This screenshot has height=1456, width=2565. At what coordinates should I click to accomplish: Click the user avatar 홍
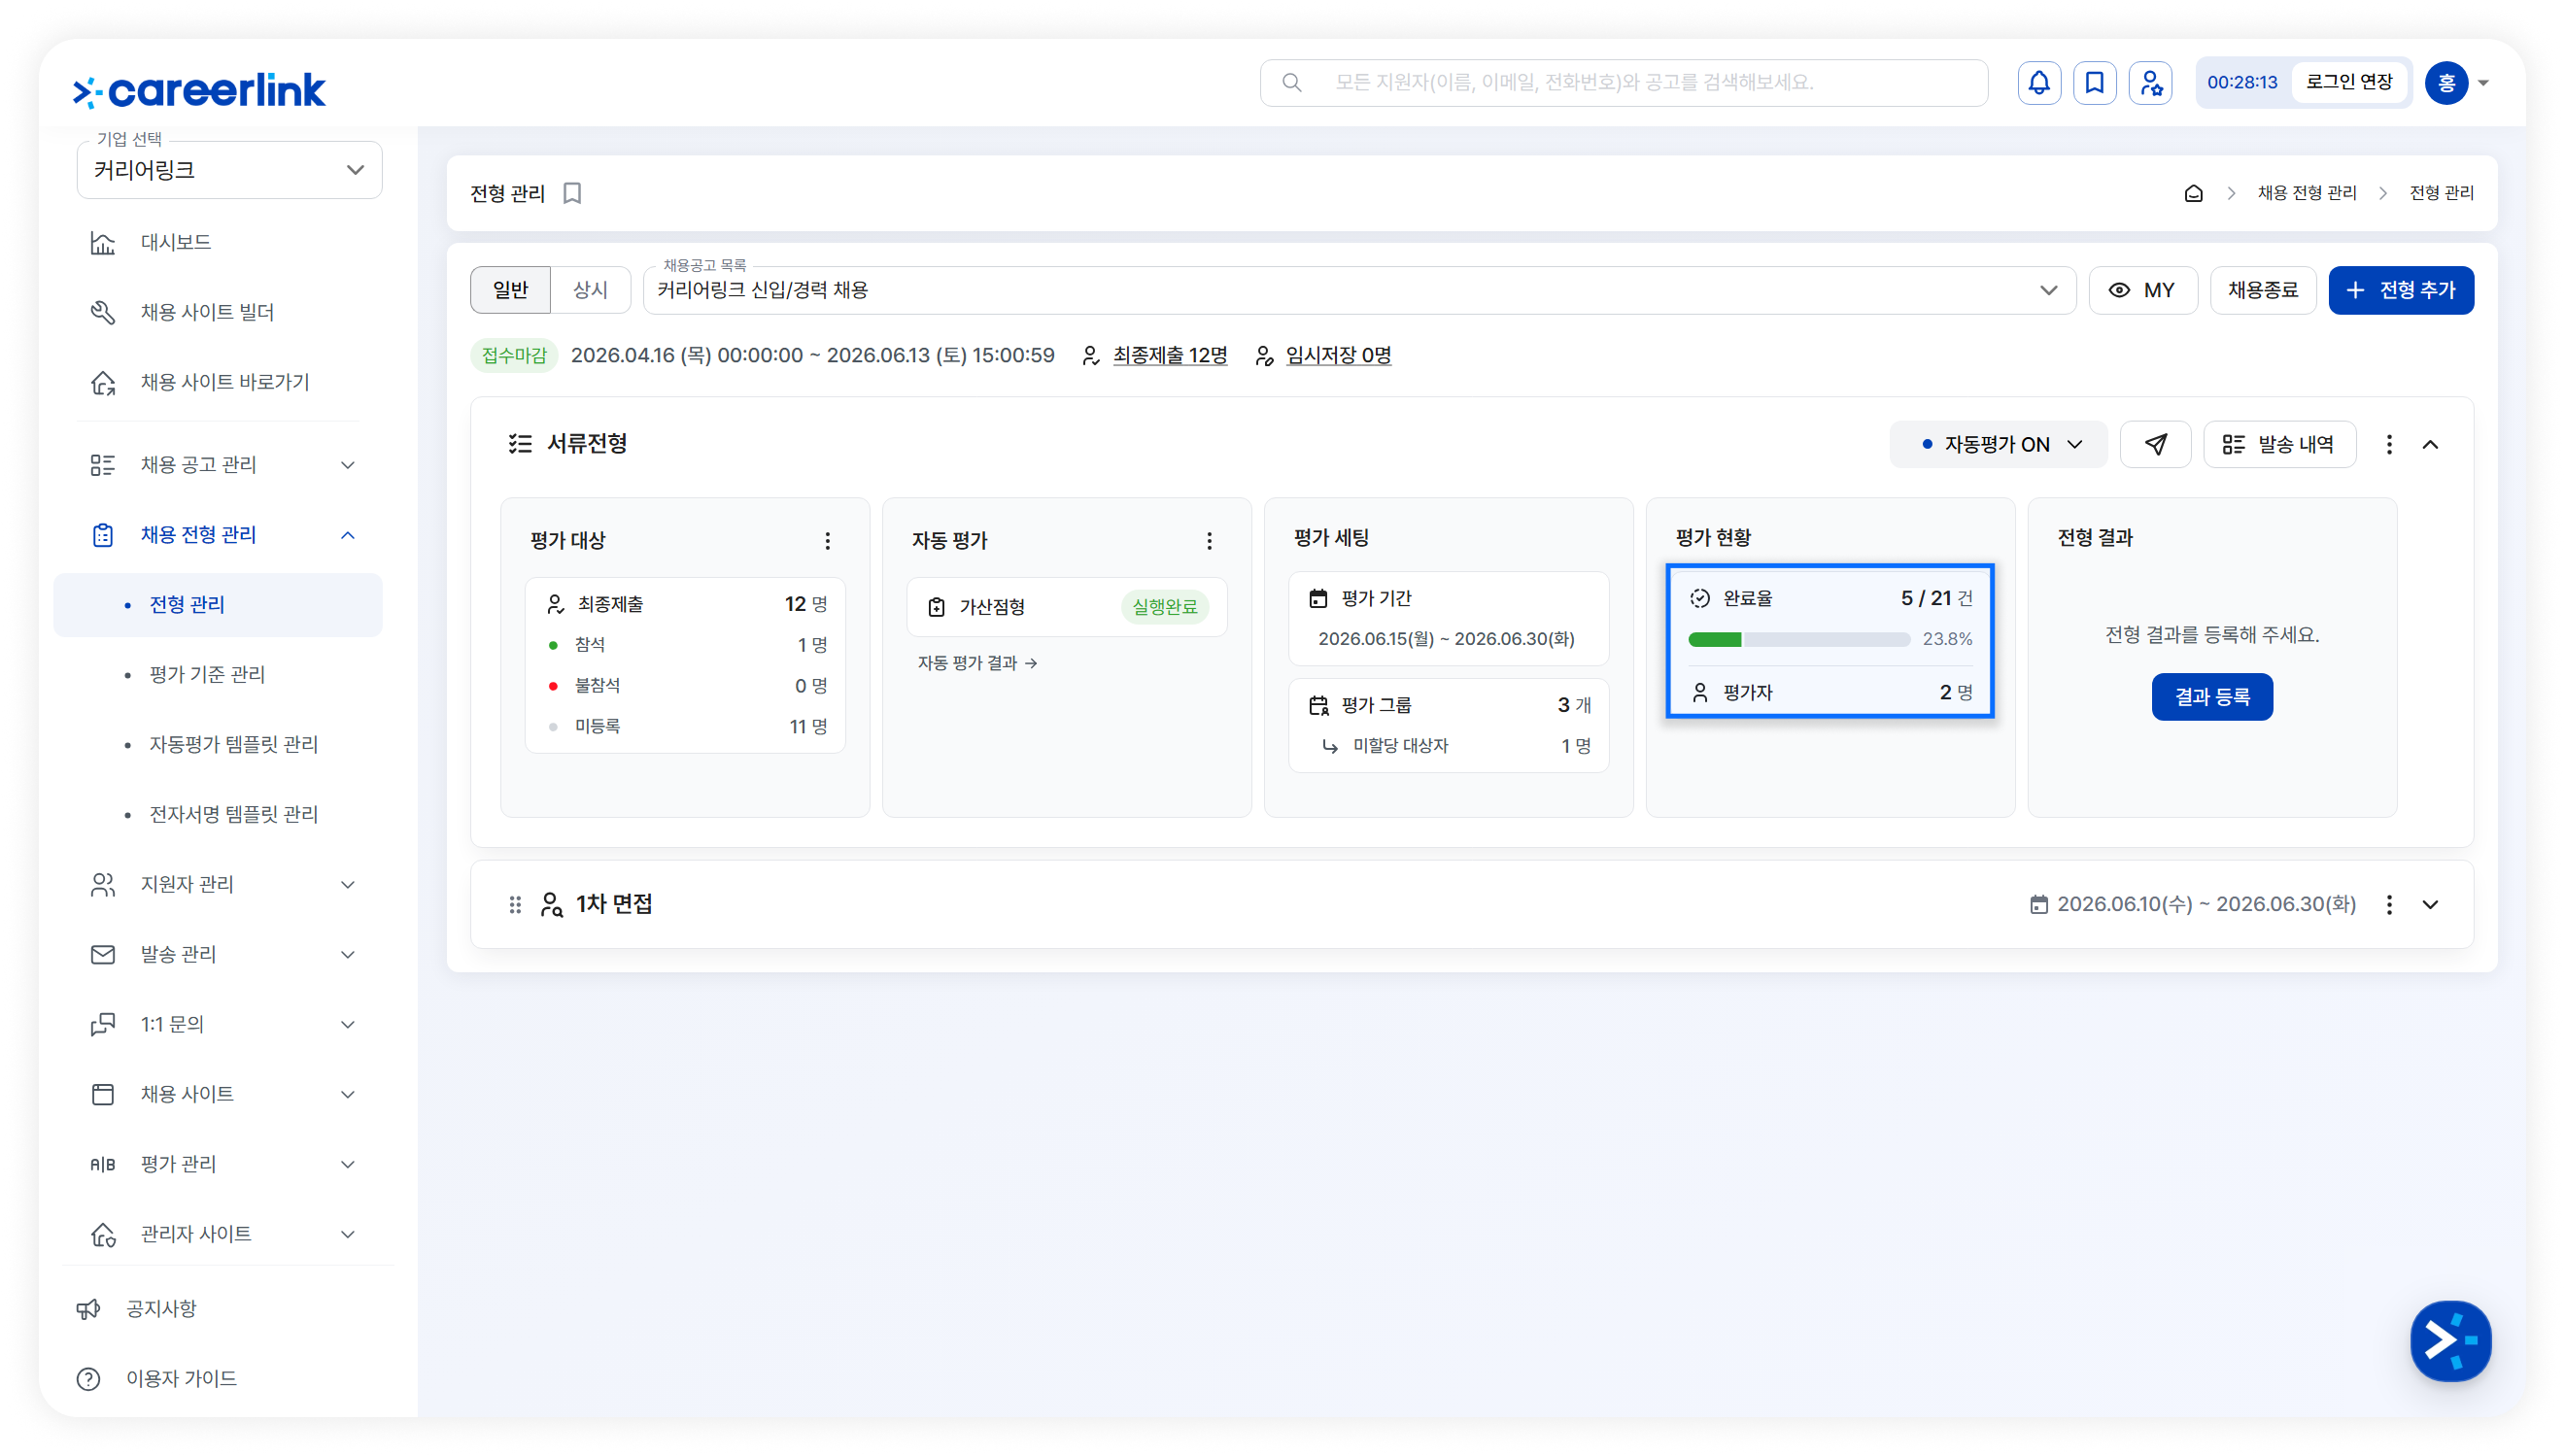click(2446, 83)
